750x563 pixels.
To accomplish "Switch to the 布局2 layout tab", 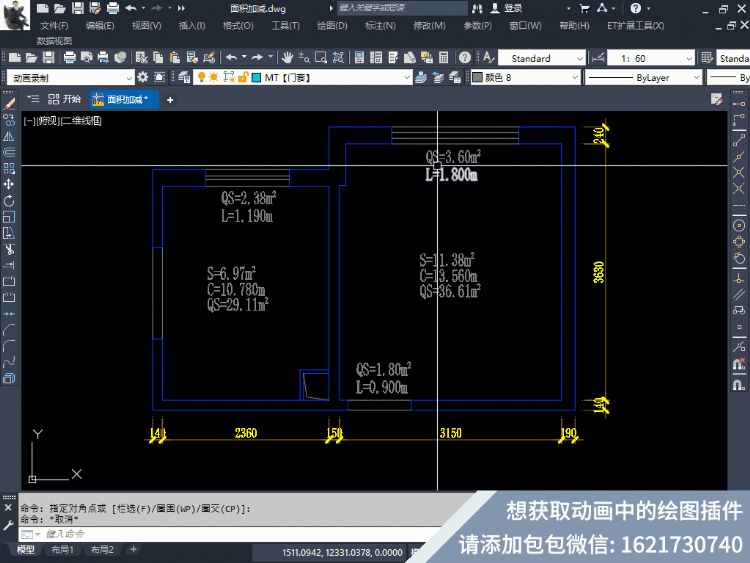I will pos(102,550).
